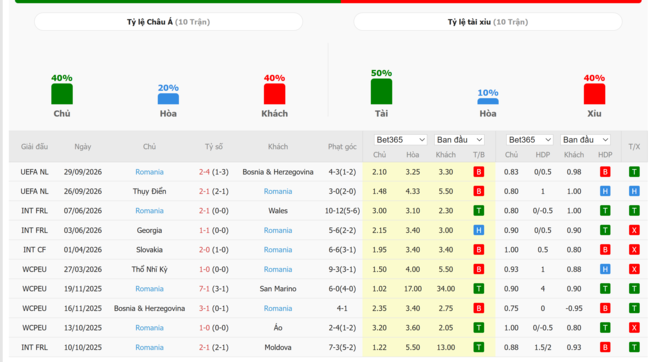Click the green T T/X badge for 29/09/2026
Image resolution: width=650 pixels, height=362 pixels.
click(634, 172)
